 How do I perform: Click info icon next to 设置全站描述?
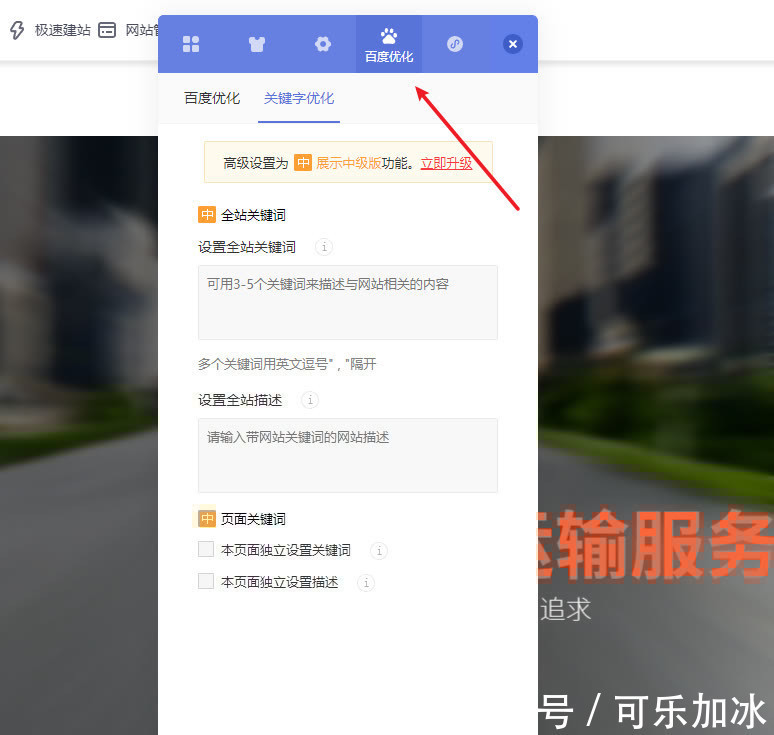(310, 400)
